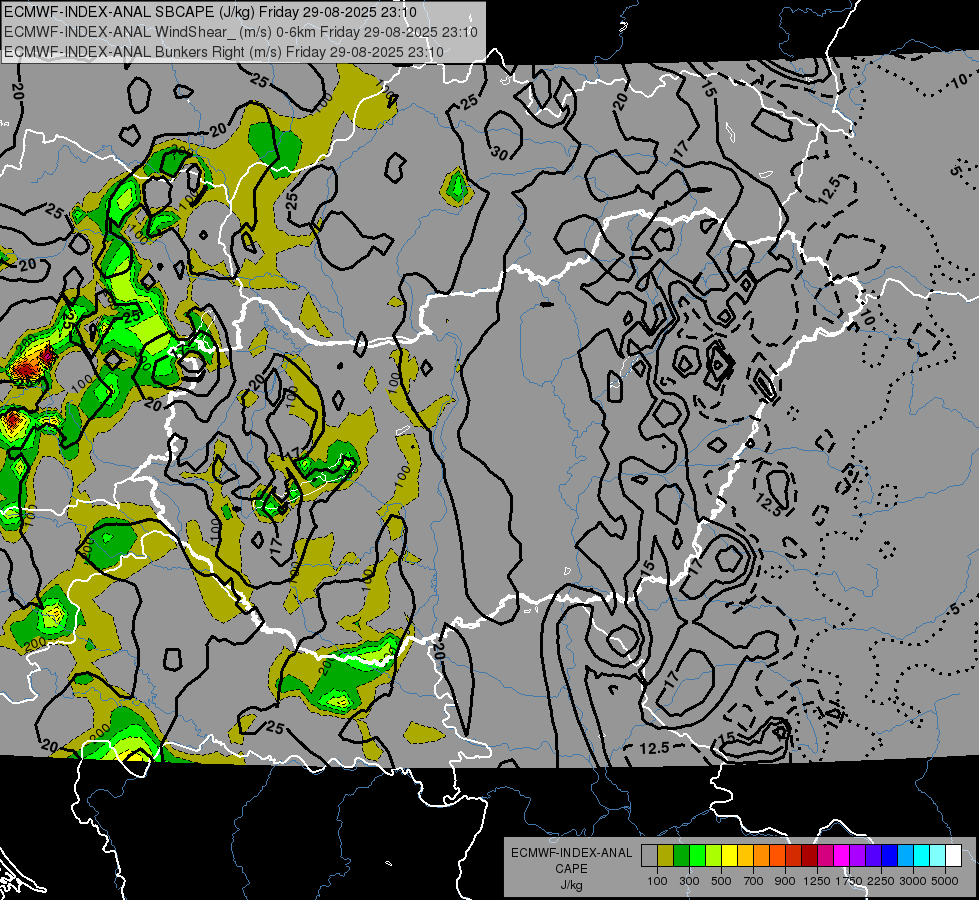The height and width of the screenshot is (900, 979).
Task: Click the cyan swatch right of the 3000 tick
Action: 922,856
